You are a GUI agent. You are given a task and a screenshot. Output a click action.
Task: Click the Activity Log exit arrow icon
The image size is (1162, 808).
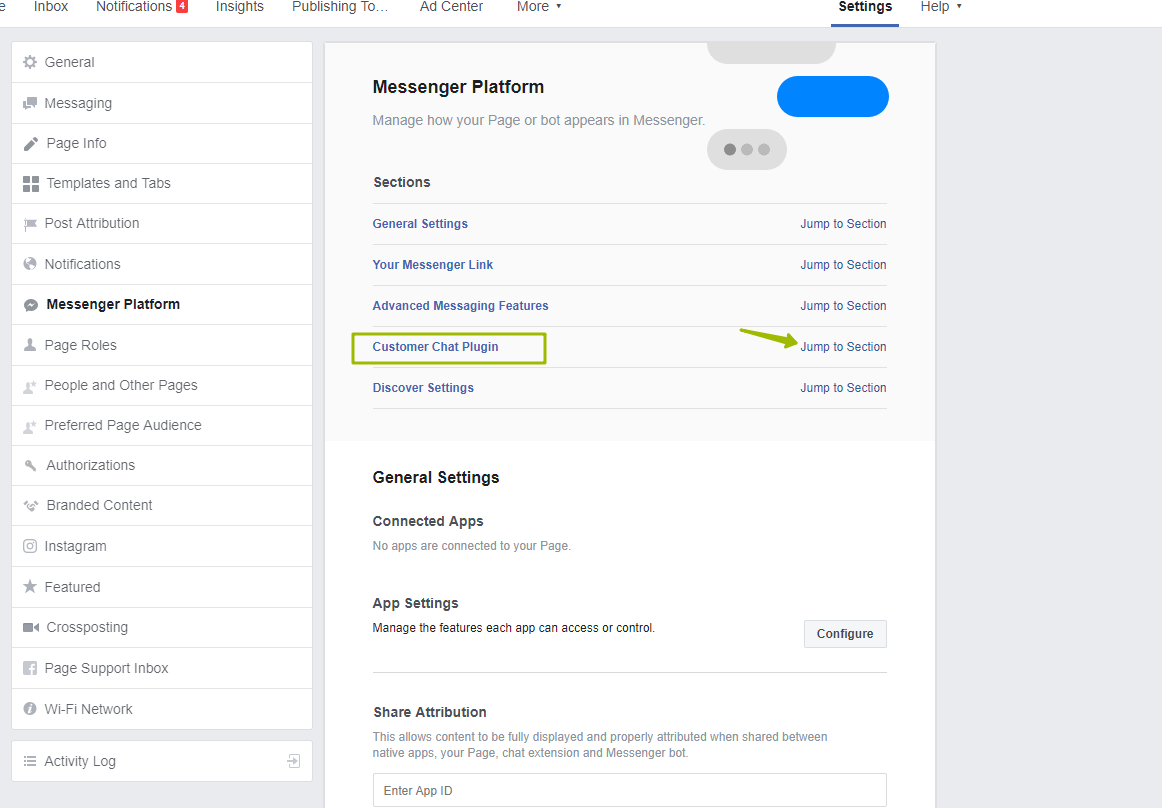[x=293, y=761]
